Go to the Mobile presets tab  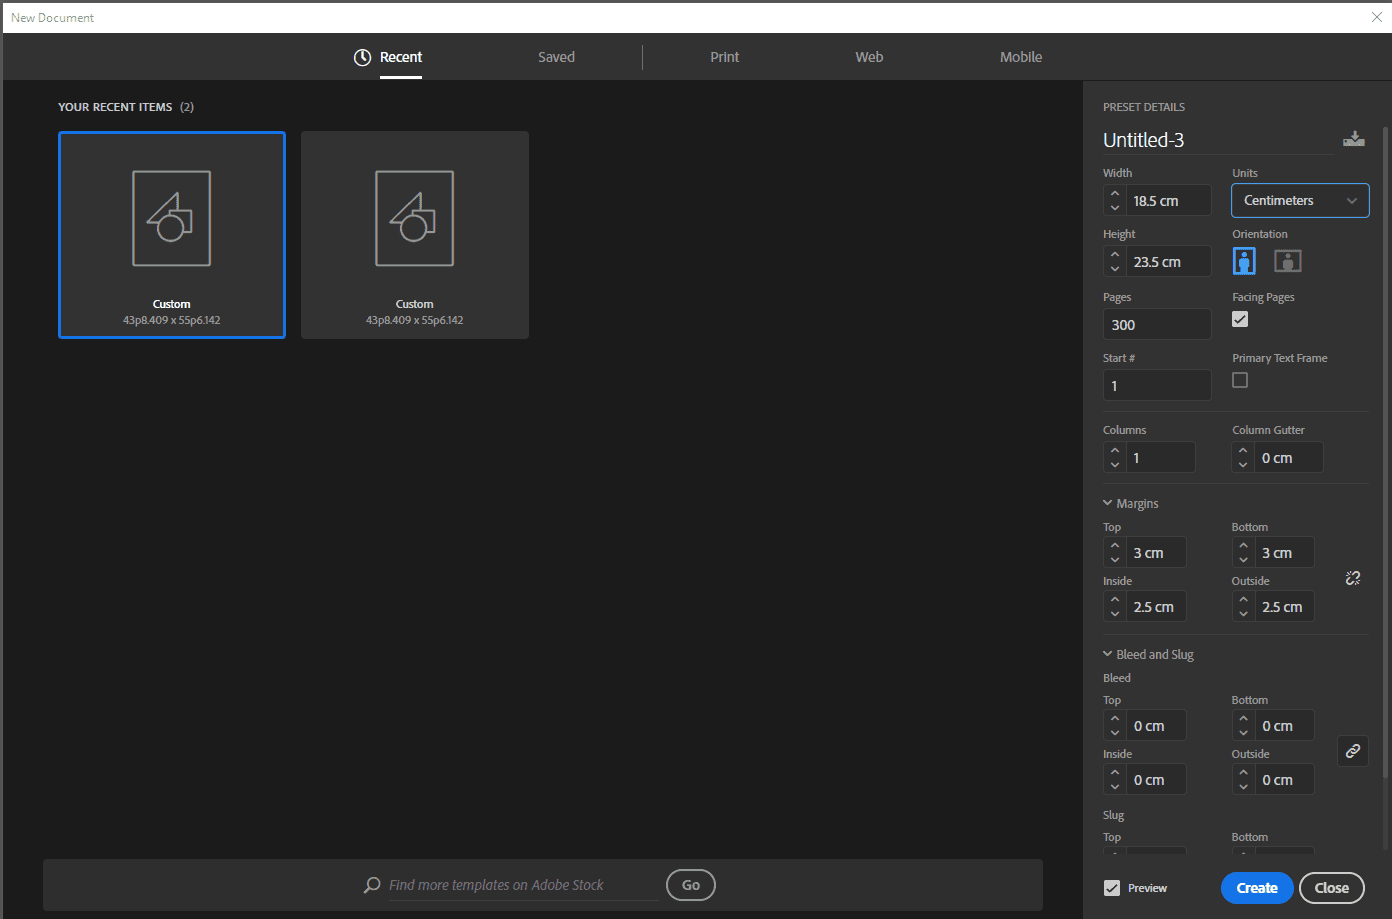[x=1021, y=57]
